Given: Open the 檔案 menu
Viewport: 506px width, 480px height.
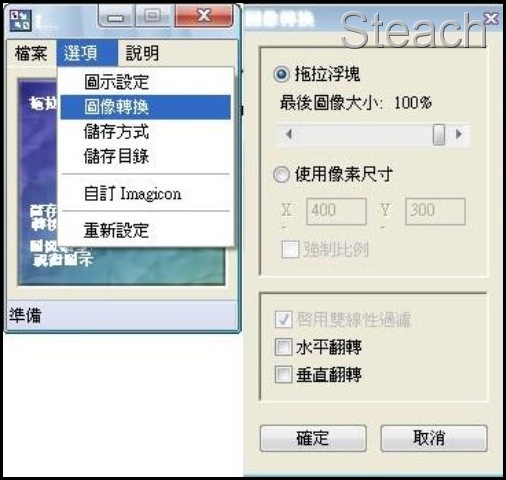Looking at the screenshot, I should click(x=31, y=53).
